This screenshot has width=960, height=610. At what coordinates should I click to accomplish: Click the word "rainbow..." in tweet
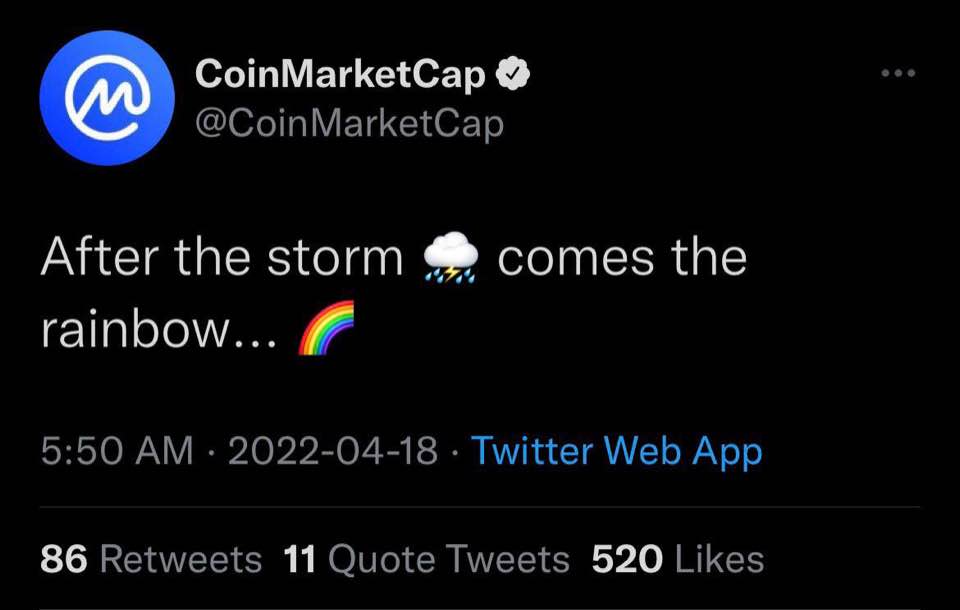pyautogui.click(x=160, y=331)
